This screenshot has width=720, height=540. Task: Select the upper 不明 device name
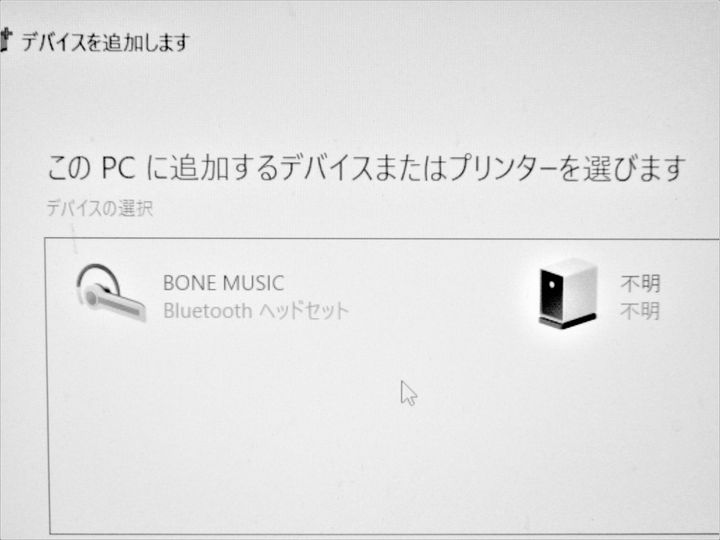pos(640,283)
